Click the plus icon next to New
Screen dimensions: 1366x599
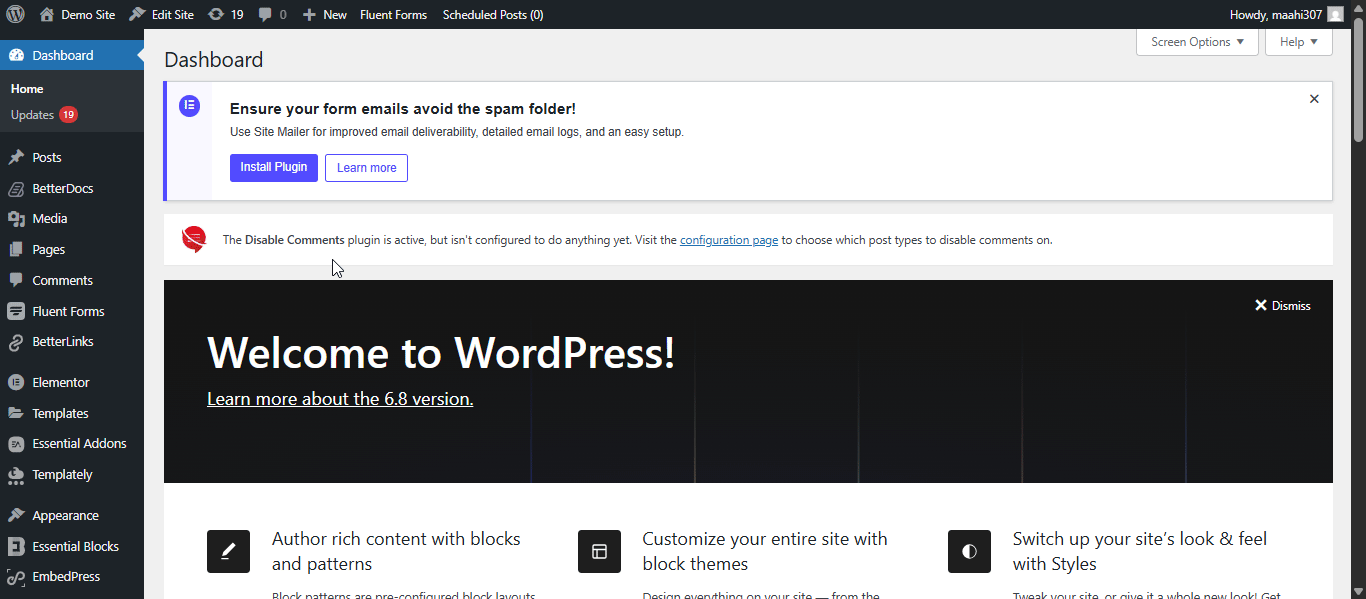[309, 15]
